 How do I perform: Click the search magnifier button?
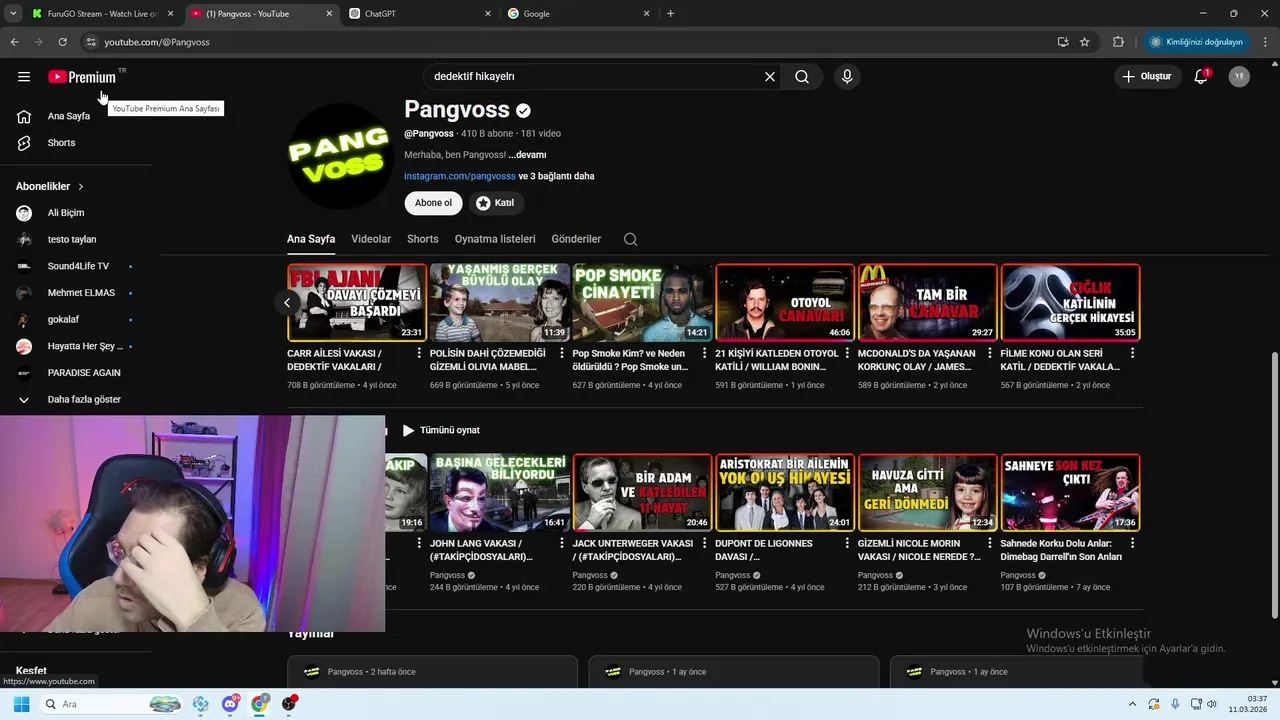802,77
